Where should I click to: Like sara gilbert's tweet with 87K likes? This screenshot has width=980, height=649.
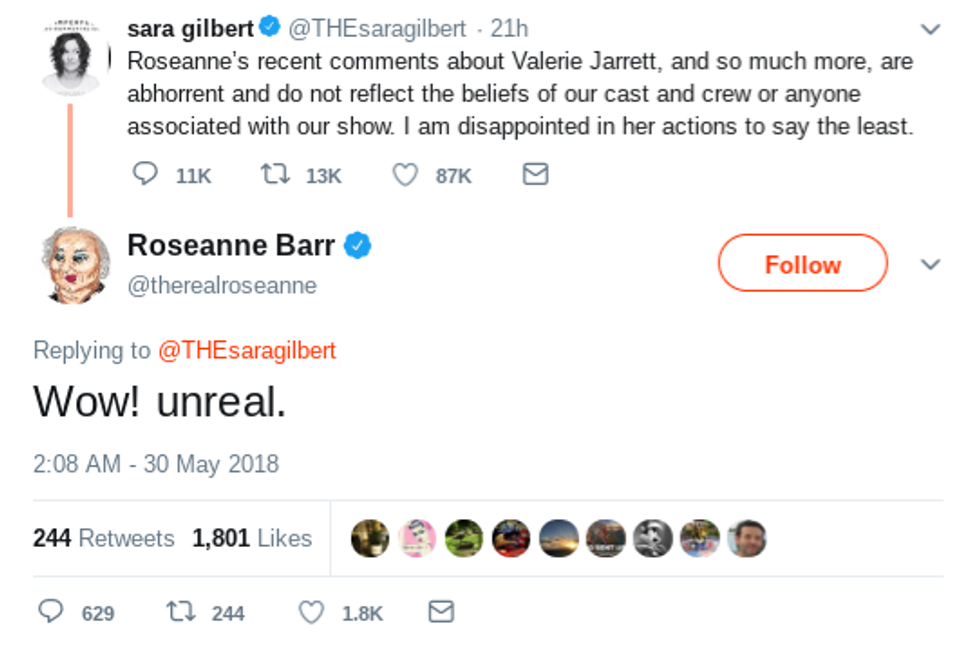[x=404, y=175]
